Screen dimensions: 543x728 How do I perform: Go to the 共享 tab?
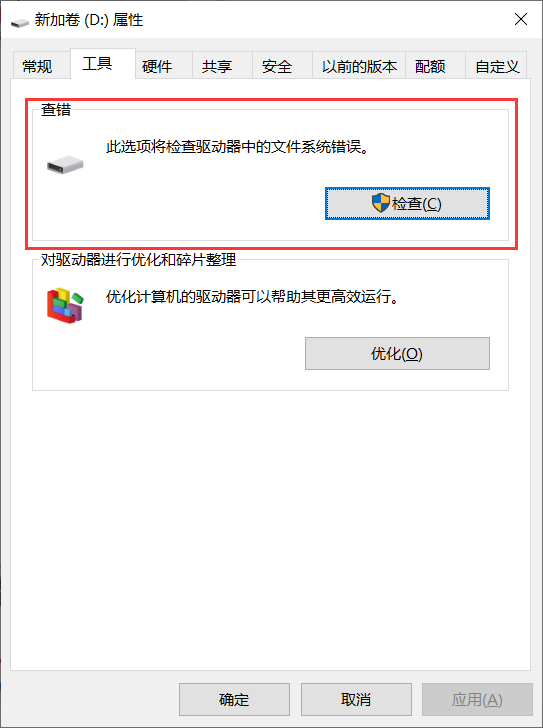pyautogui.click(x=217, y=66)
